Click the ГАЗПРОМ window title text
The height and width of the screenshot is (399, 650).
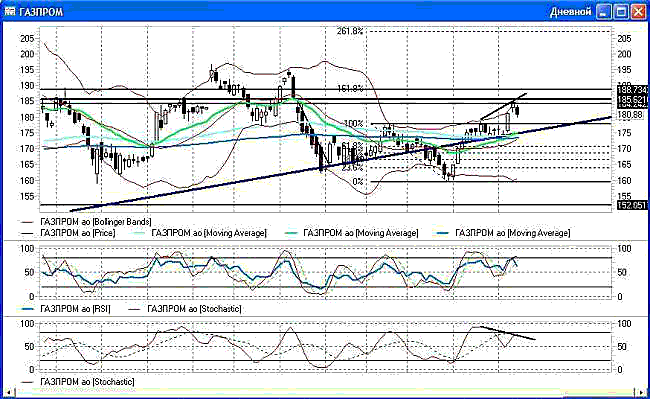click(x=41, y=12)
